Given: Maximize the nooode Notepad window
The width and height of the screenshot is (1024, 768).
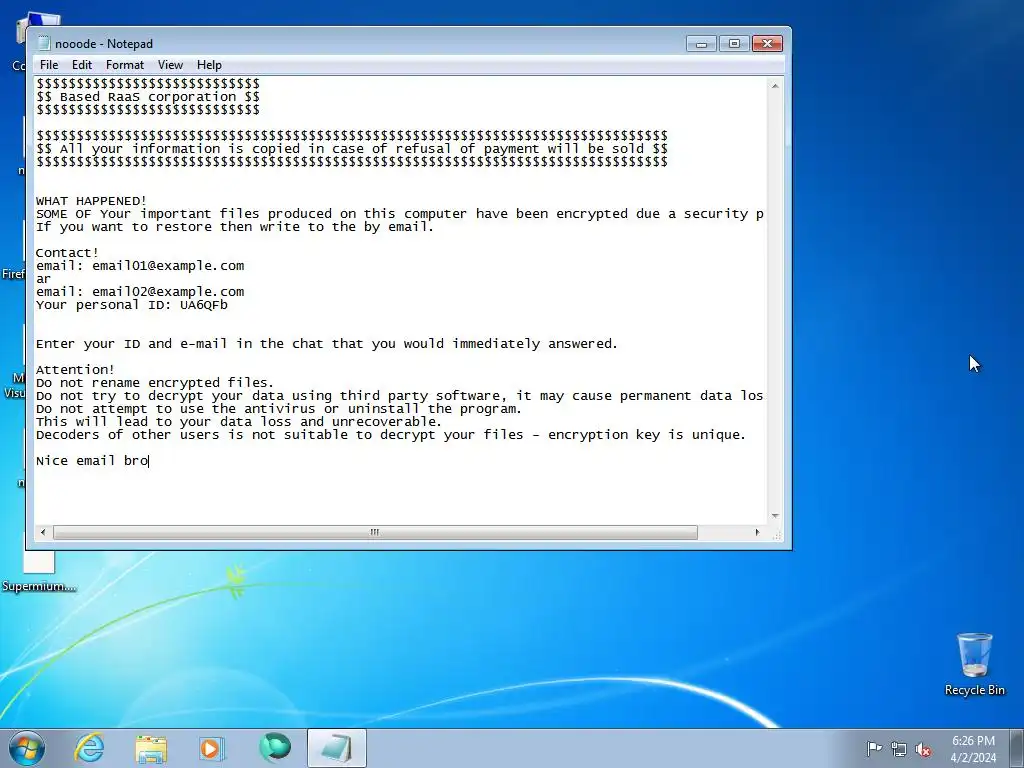Looking at the screenshot, I should 734,44.
